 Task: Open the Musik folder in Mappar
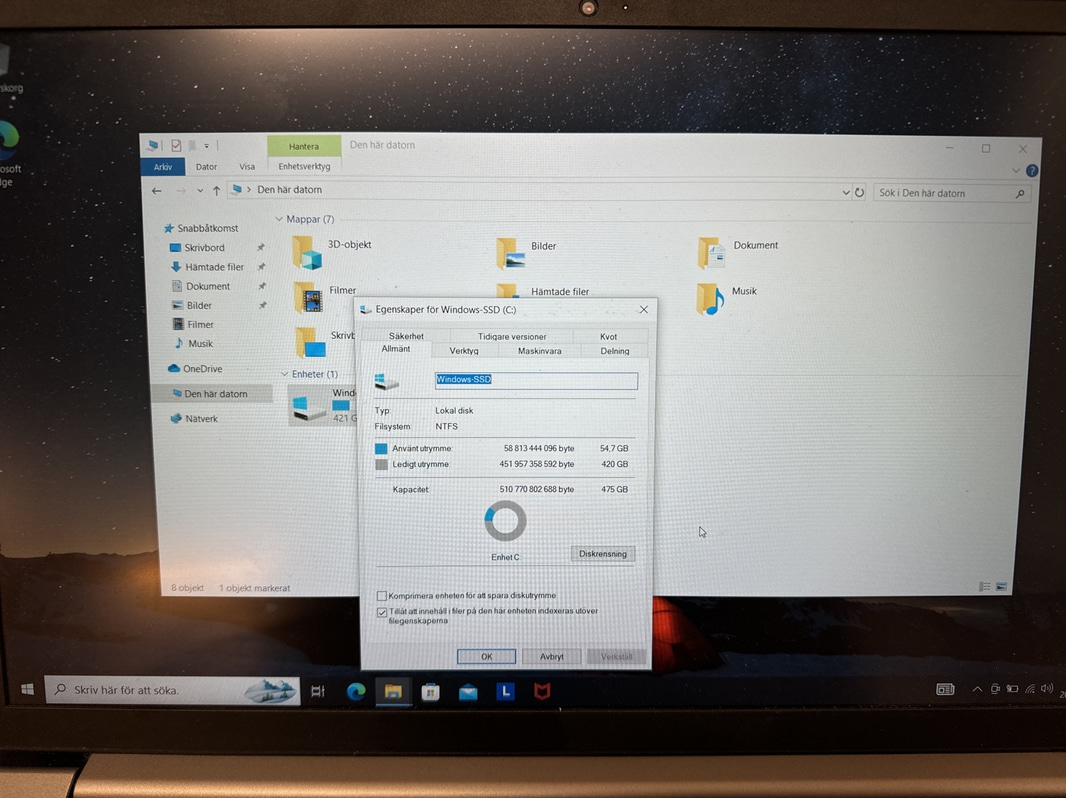(x=710, y=299)
